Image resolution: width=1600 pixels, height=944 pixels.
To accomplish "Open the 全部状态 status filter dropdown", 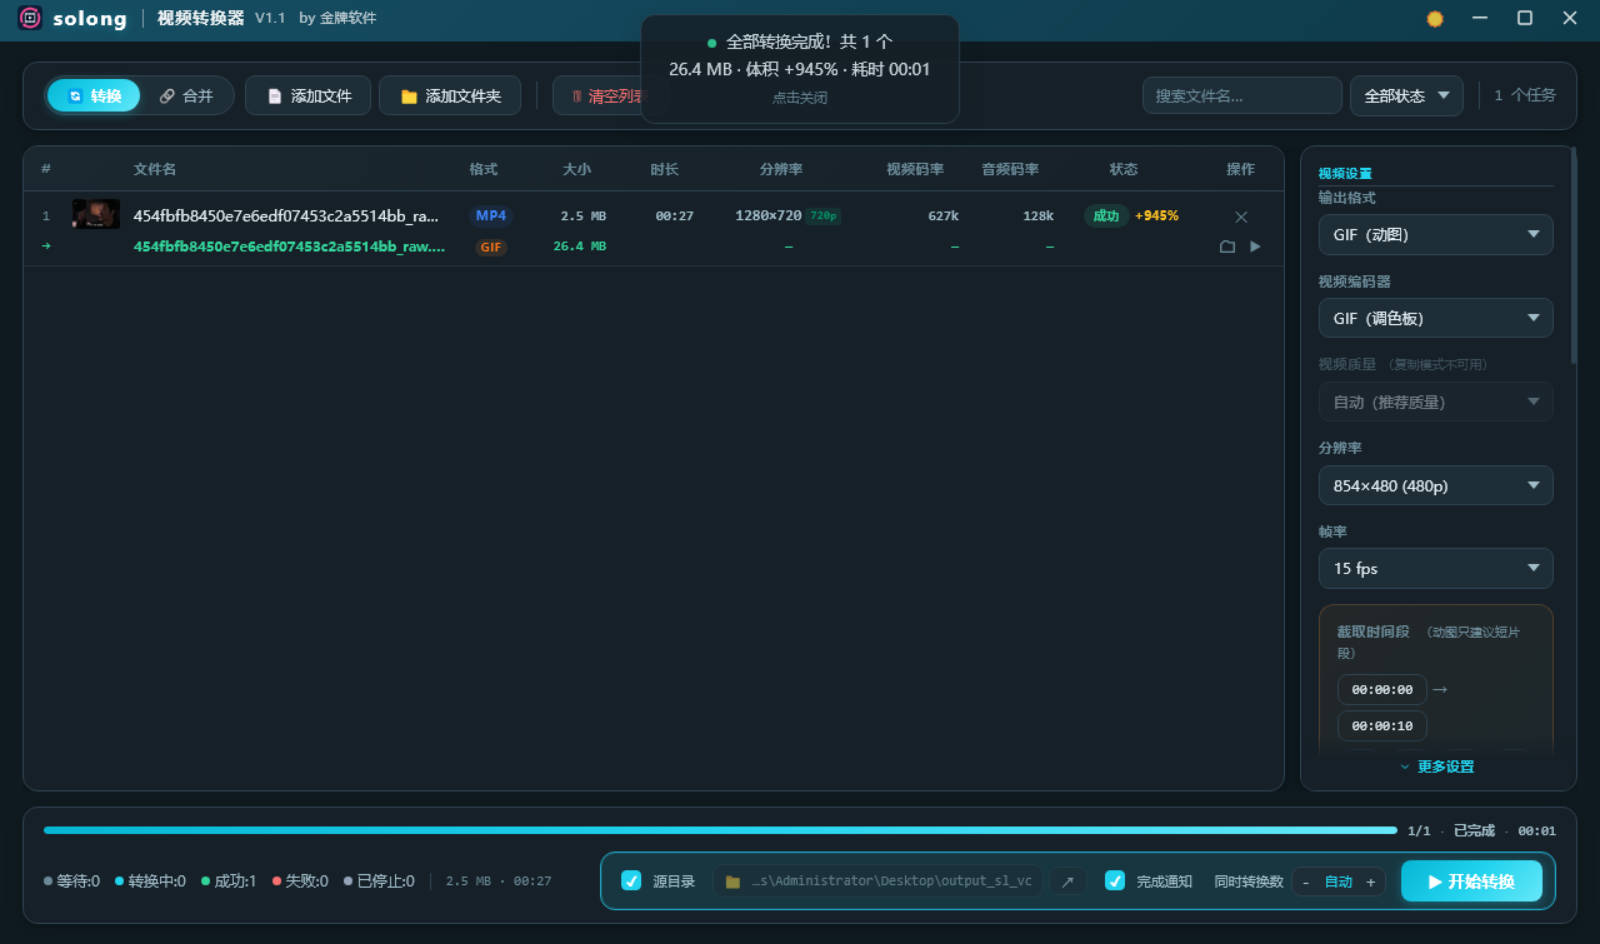I will [x=1406, y=95].
